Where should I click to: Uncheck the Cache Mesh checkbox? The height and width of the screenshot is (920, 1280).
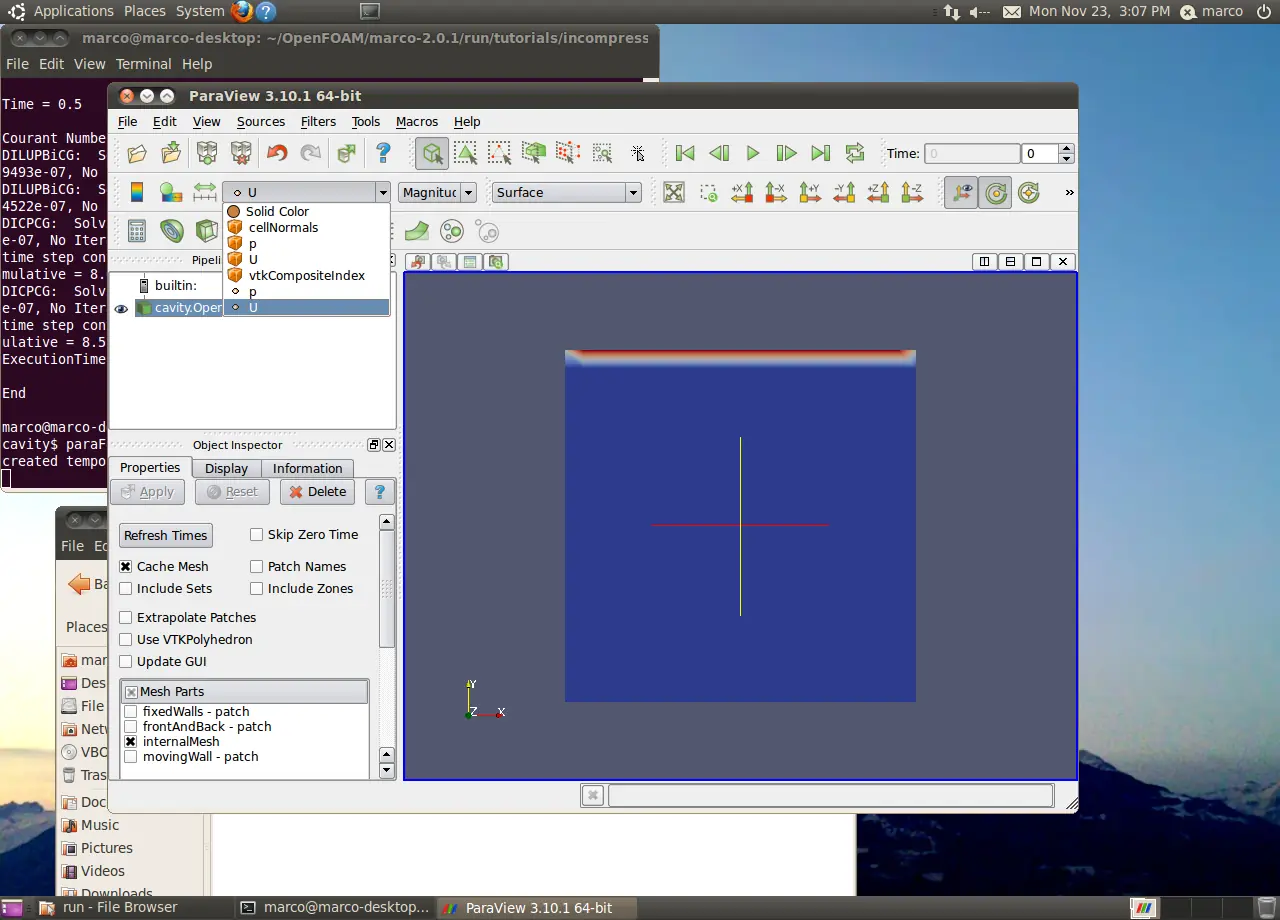tap(126, 567)
